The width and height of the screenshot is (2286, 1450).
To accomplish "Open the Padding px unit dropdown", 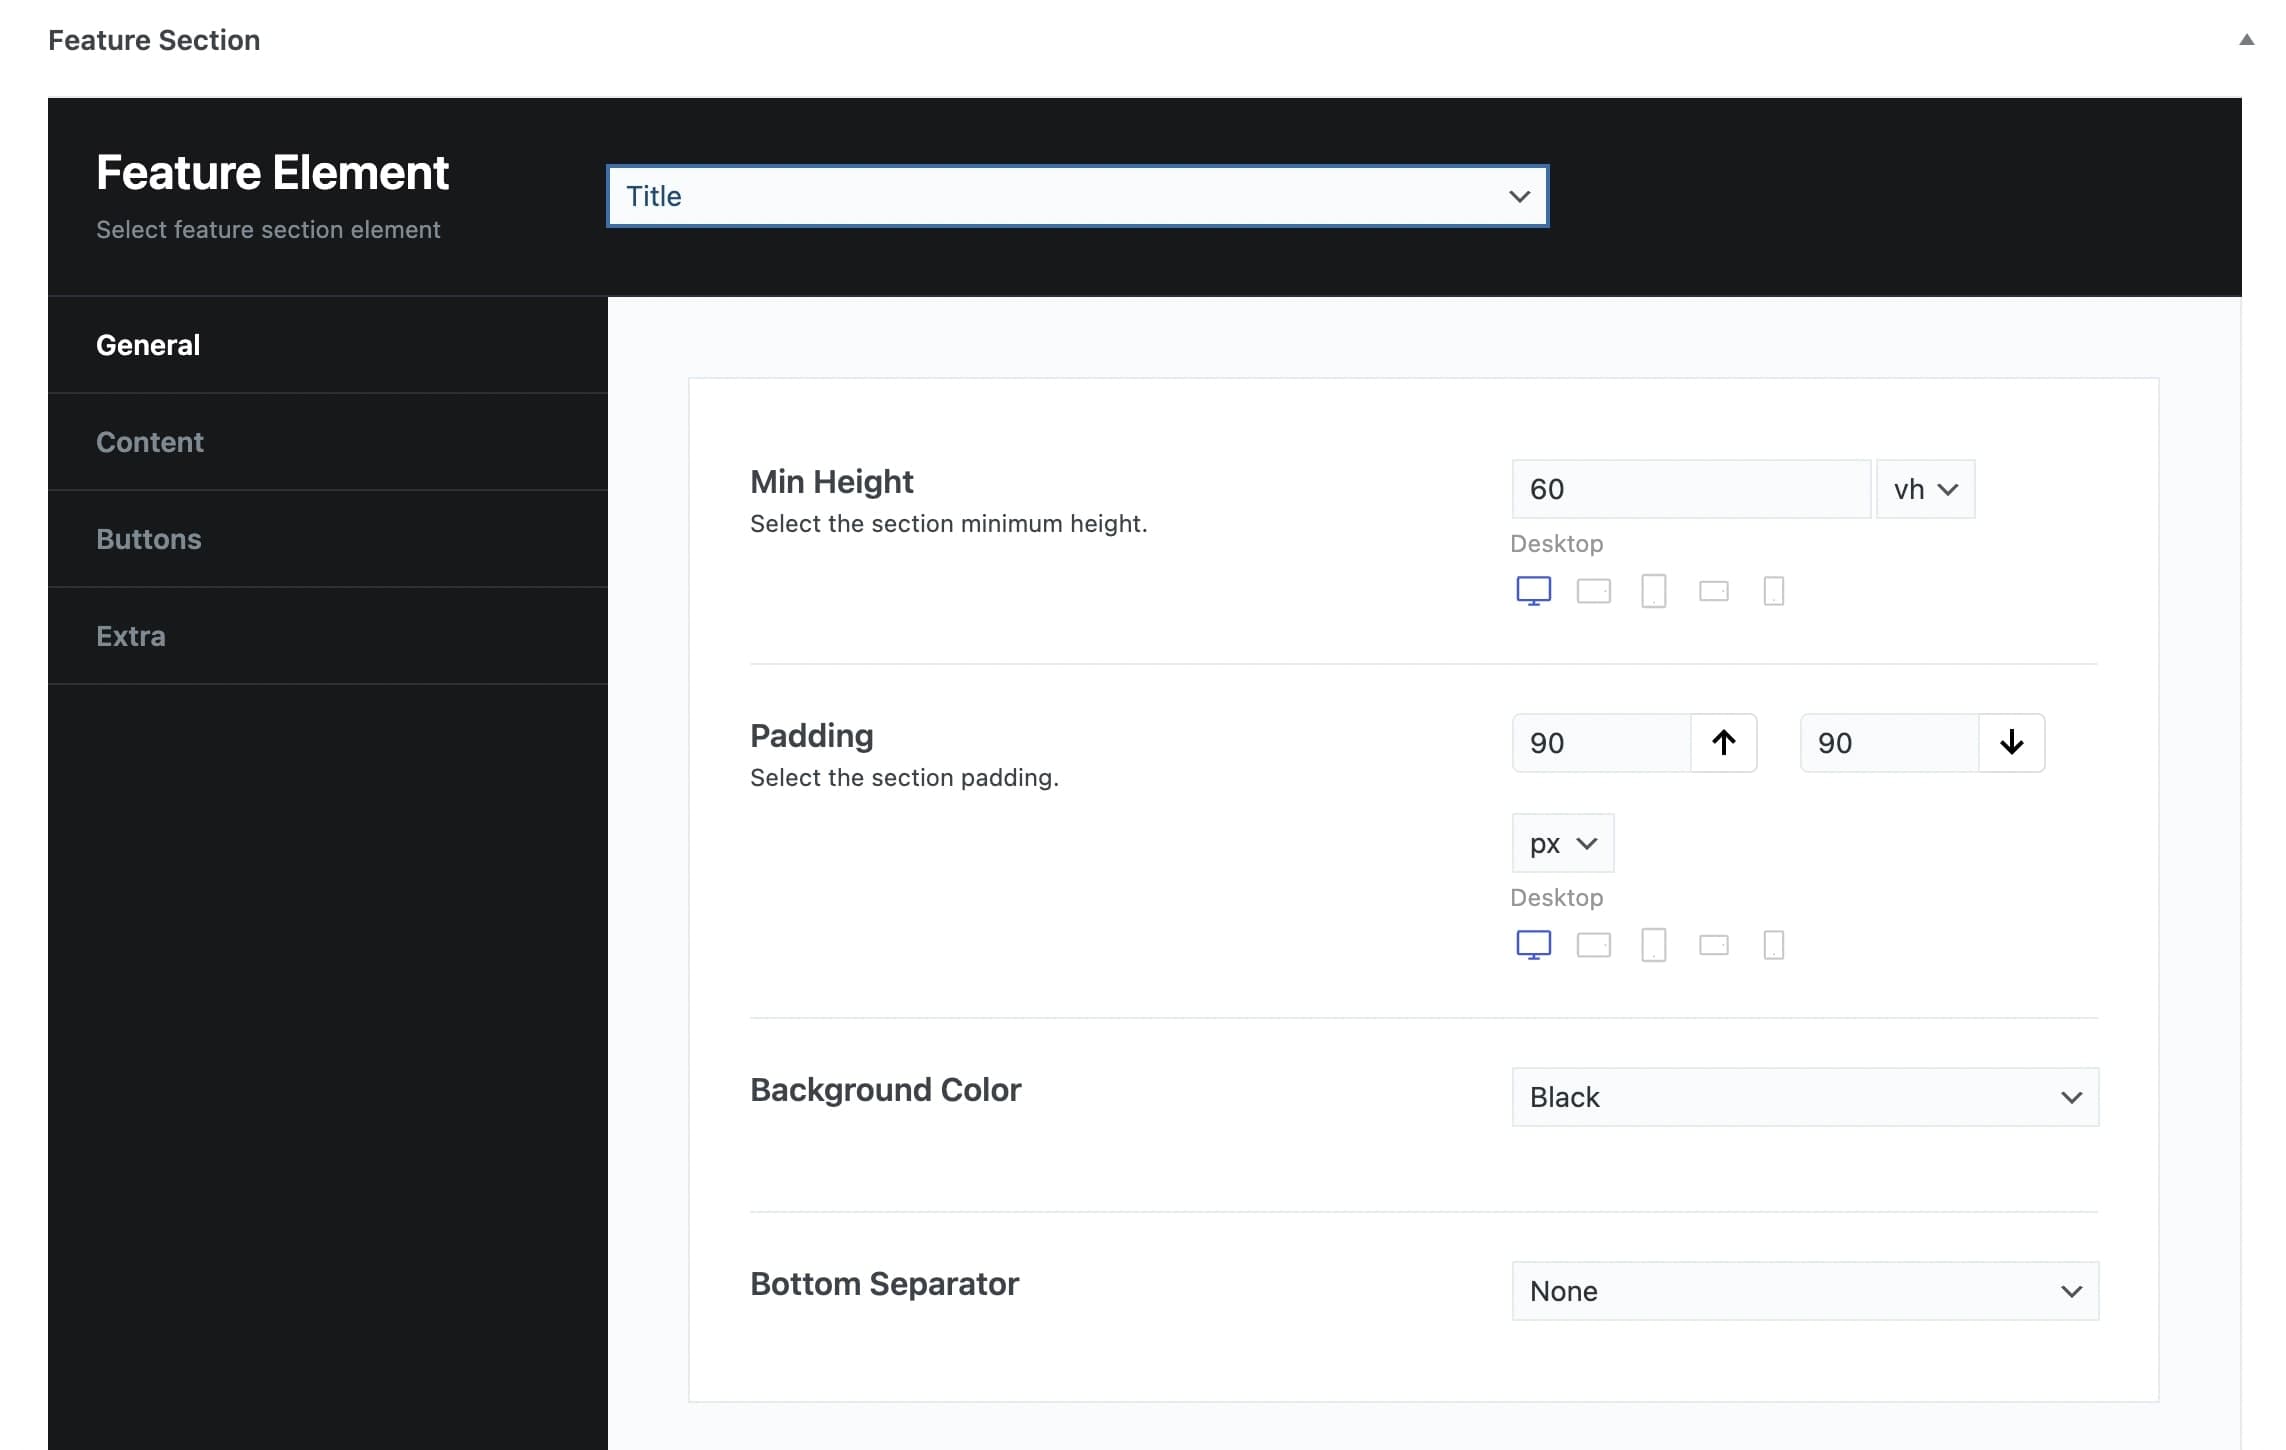I will coord(1562,843).
